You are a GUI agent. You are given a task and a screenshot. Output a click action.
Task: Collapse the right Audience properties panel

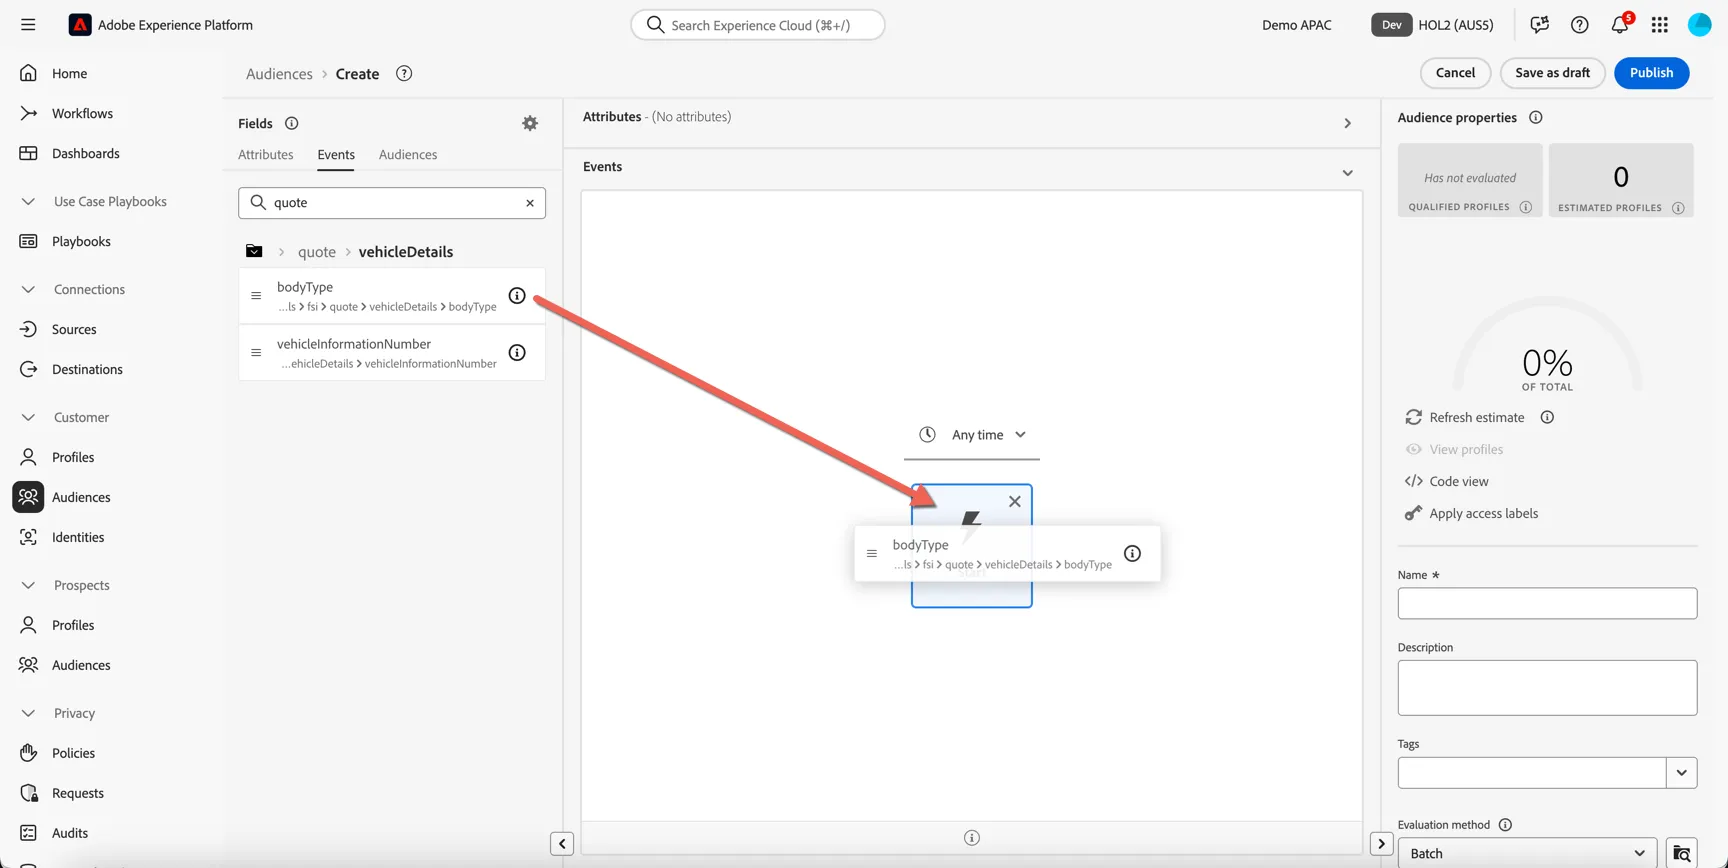tap(1382, 844)
